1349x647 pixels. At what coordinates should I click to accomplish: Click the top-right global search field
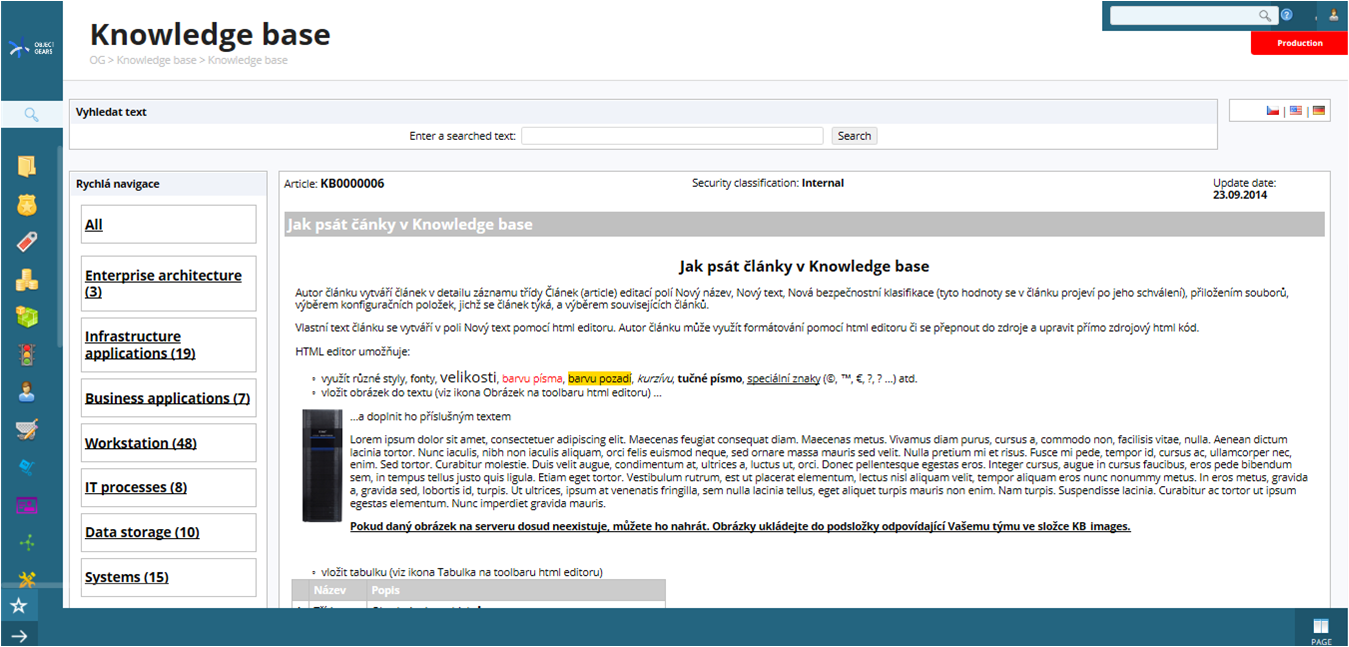click(x=1184, y=15)
